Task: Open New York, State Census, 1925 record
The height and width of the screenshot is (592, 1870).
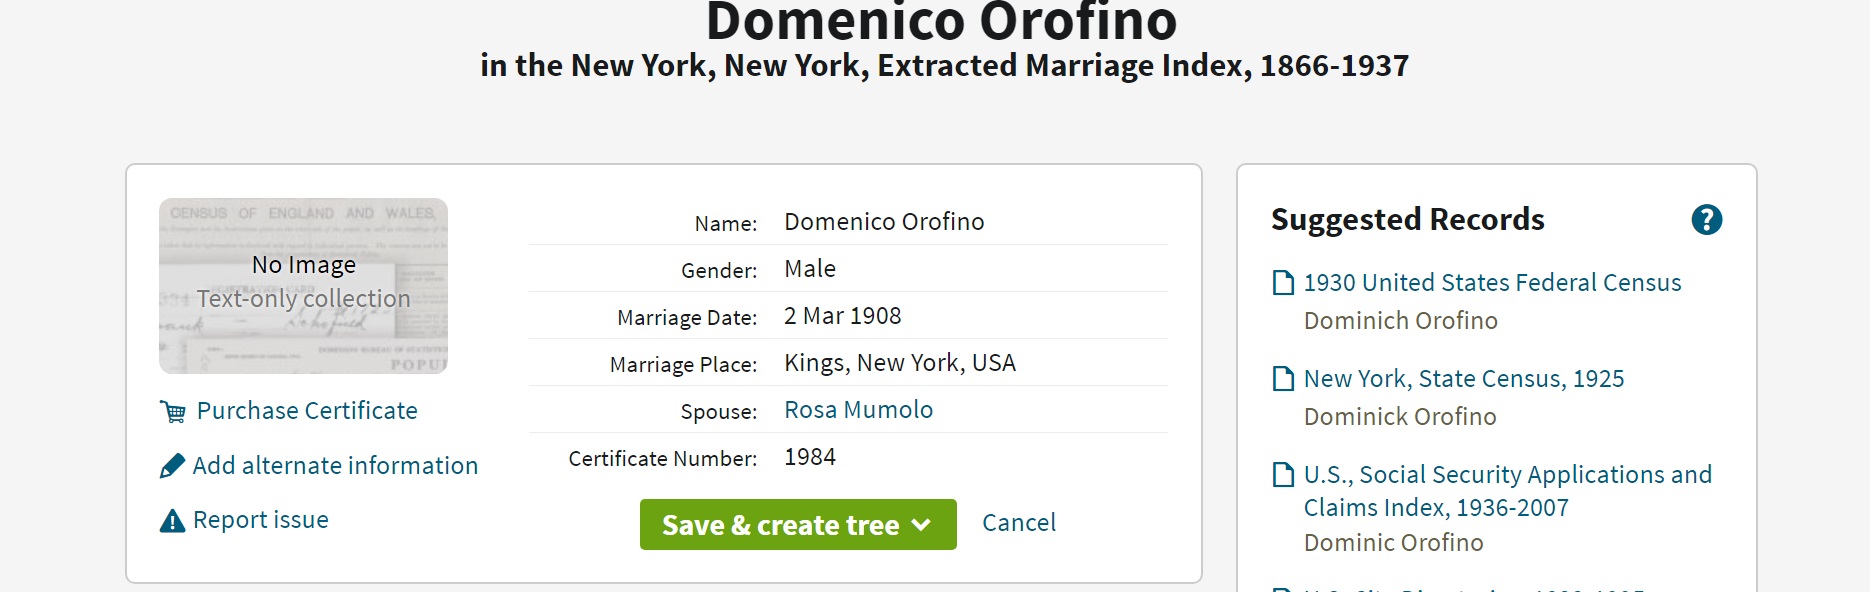Action: click(x=1463, y=379)
